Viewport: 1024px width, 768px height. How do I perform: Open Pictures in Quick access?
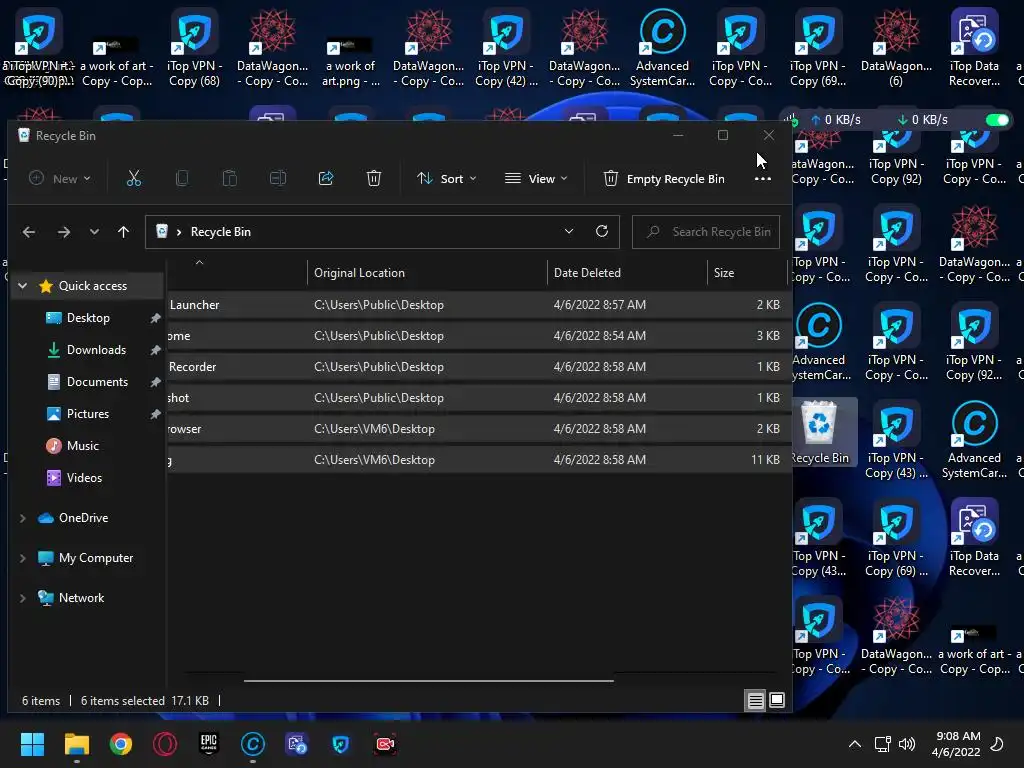[x=88, y=414]
